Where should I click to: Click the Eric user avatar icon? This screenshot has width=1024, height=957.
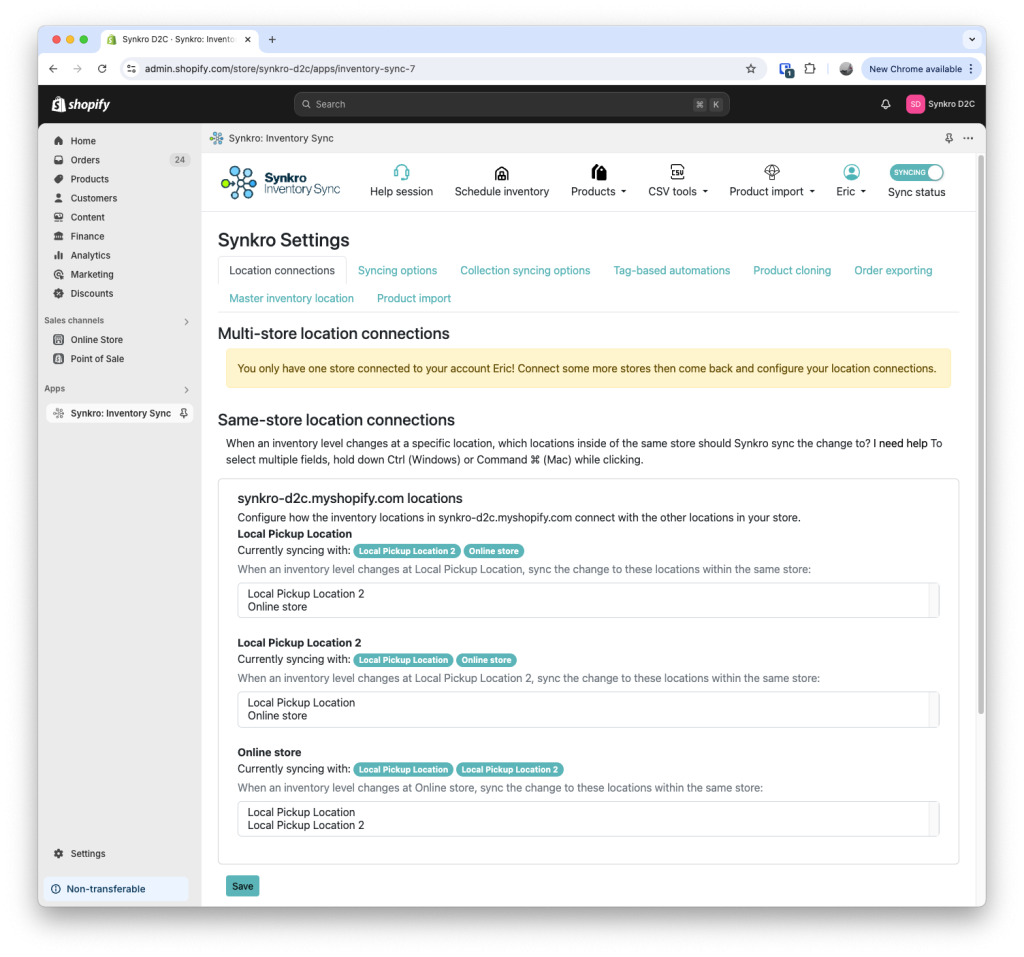pyautogui.click(x=850, y=172)
